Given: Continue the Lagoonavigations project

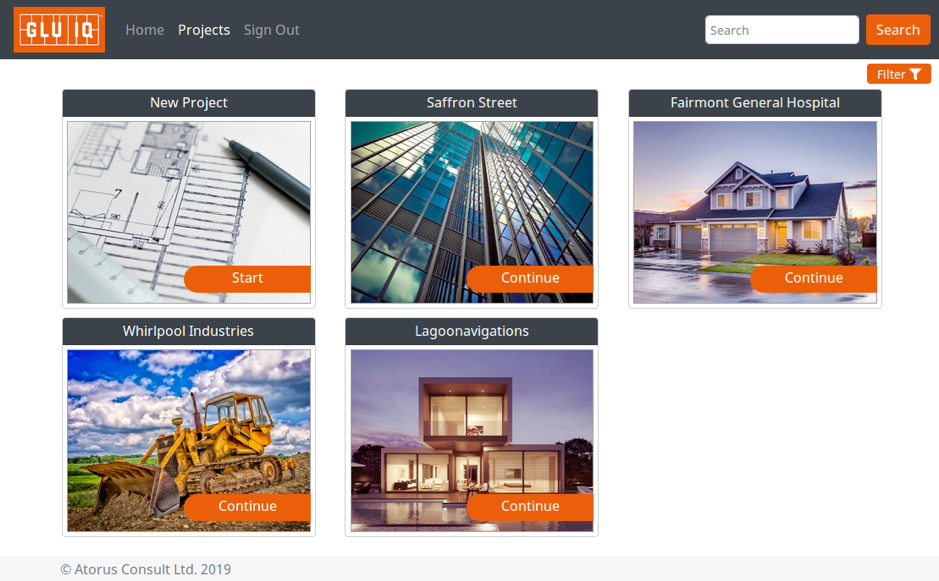Looking at the screenshot, I should click(x=530, y=507).
